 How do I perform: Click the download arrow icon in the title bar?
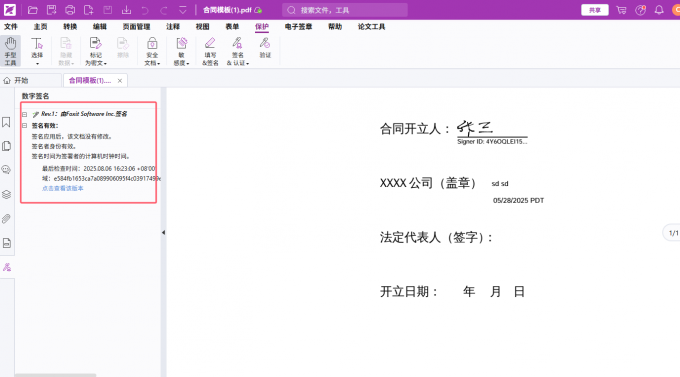coord(126,10)
